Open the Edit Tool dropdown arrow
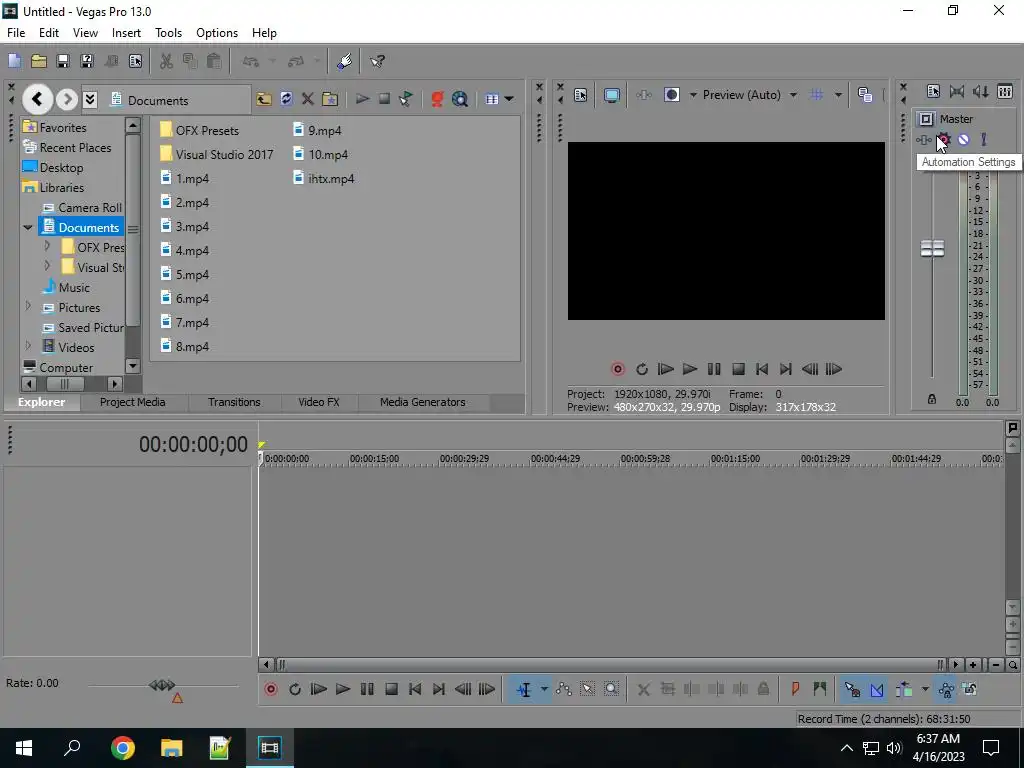Image resolution: width=1024 pixels, height=768 pixels. coord(544,690)
